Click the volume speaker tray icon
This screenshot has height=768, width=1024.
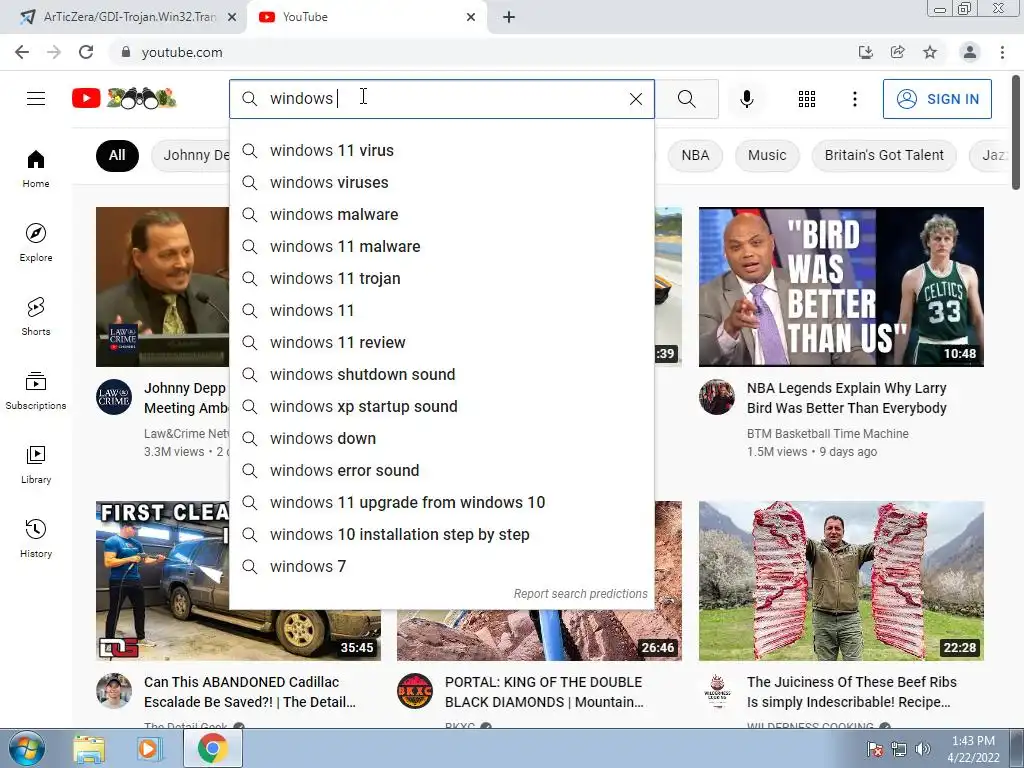coord(922,749)
